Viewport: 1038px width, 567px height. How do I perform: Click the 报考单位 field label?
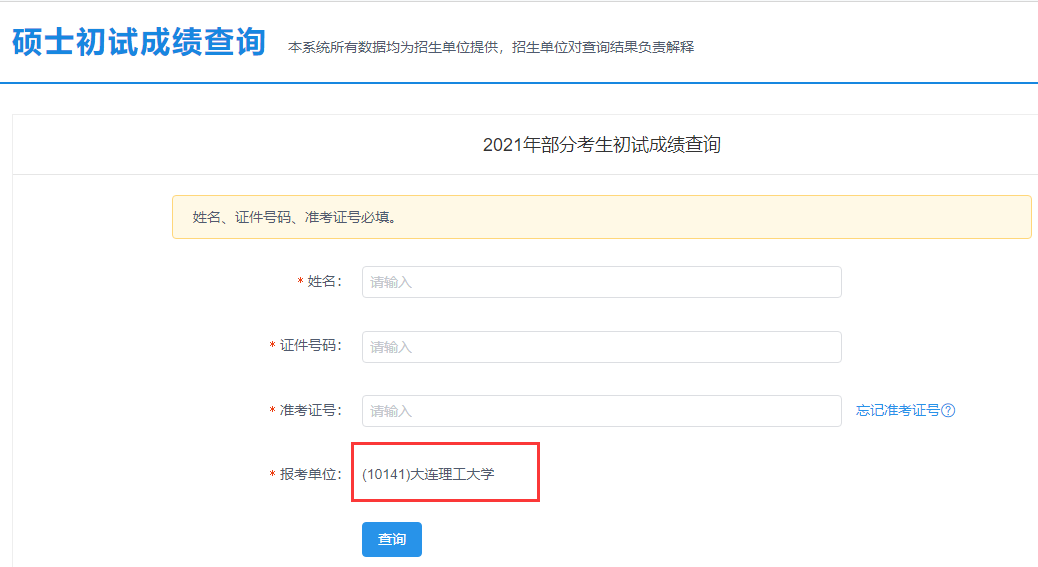click(310, 474)
